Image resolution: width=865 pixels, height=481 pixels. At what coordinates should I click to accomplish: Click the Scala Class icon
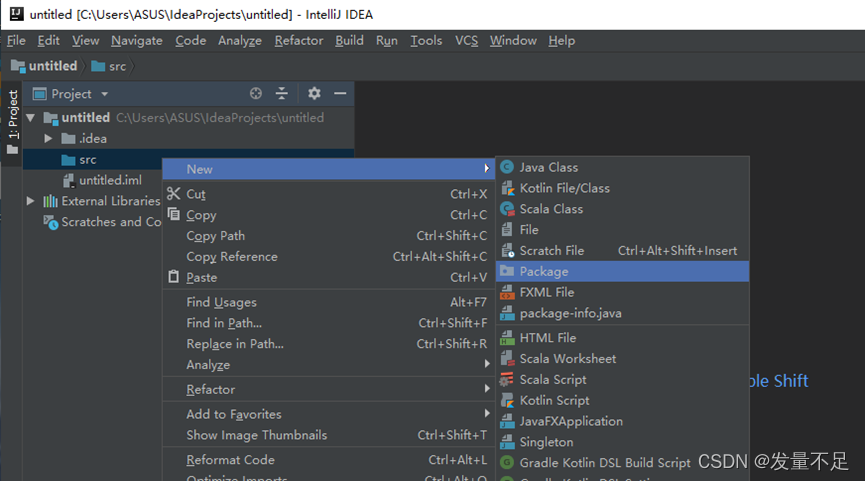(x=507, y=209)
